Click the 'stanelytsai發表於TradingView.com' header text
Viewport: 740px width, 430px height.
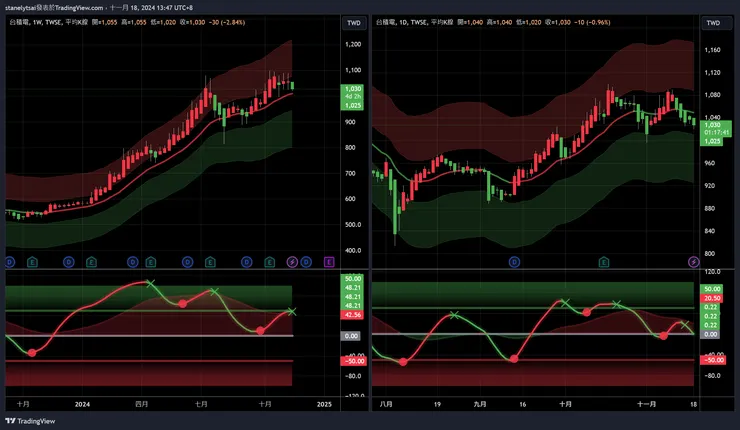coord(54,8)
